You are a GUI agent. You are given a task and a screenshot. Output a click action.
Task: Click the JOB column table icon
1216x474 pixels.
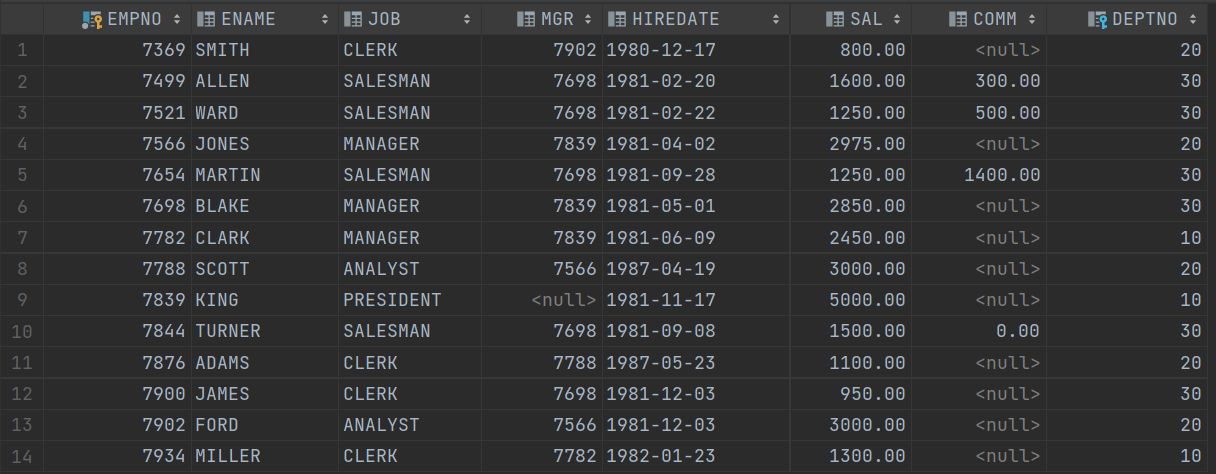(x=353, y=19)
